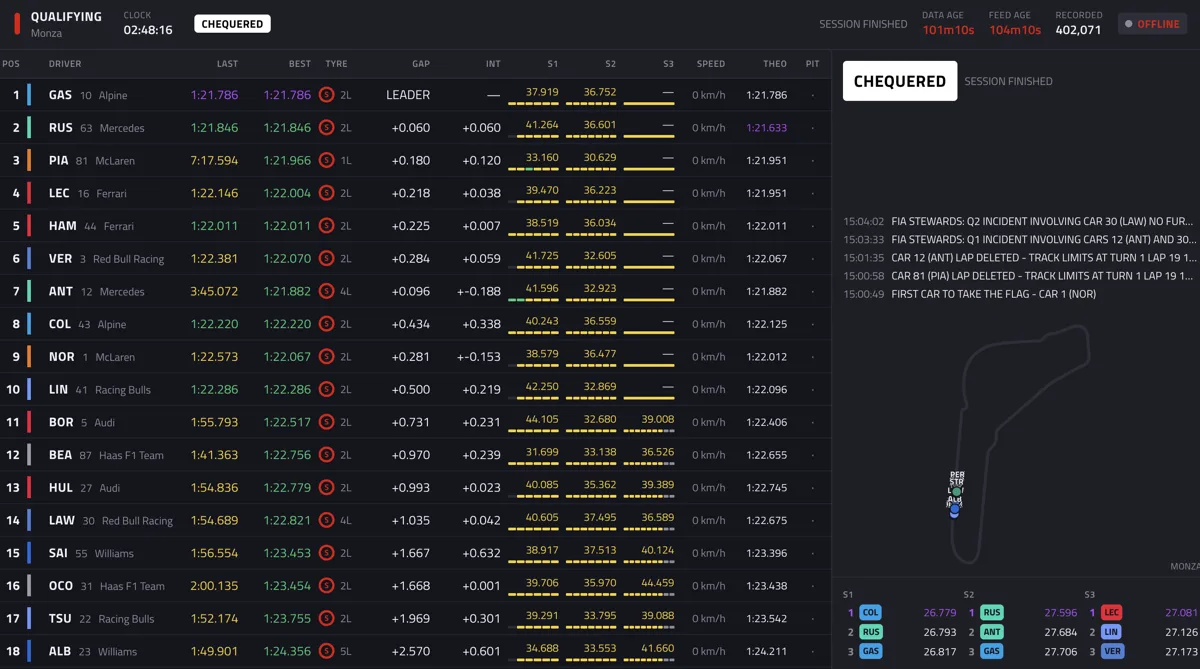Click the data age value 101m10s
Screen dimensions: 1200x669
pyautogui.click(x=948, y=30)
